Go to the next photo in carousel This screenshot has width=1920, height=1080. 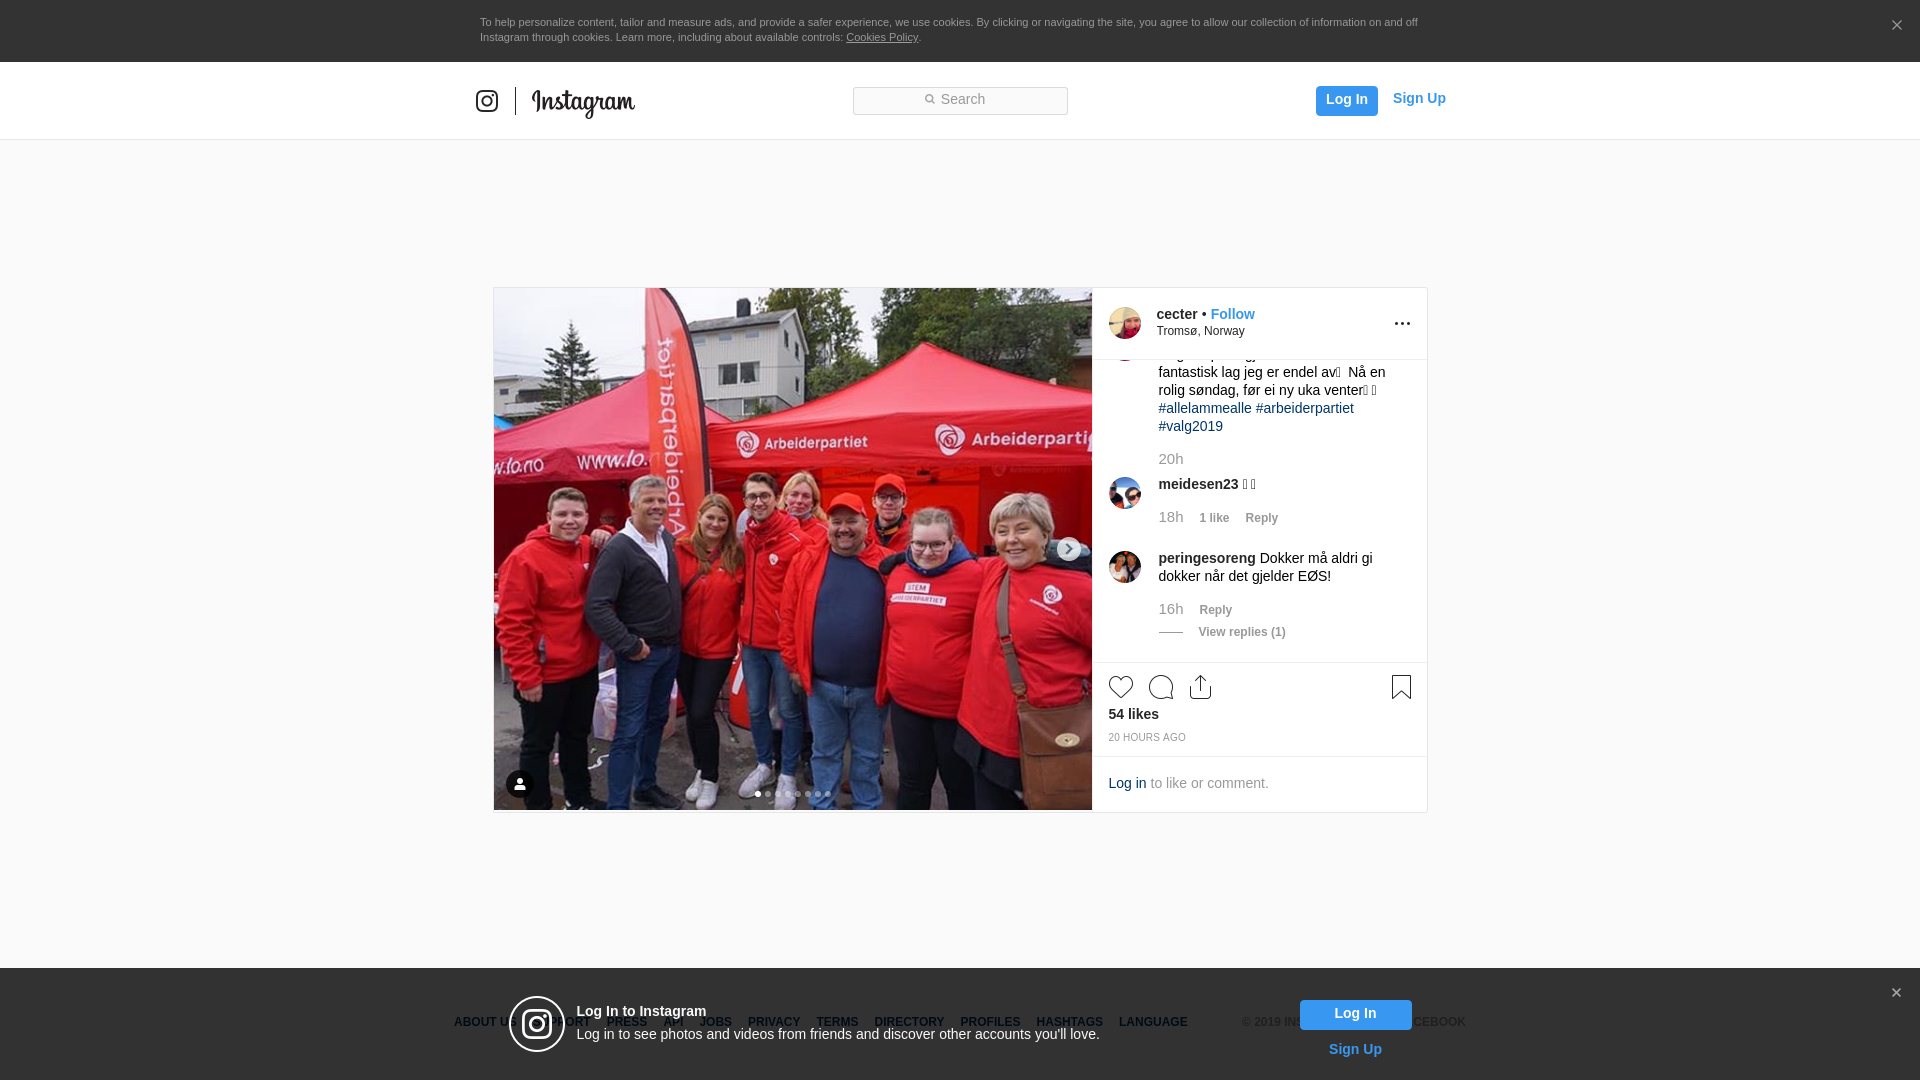[1068, 549]
